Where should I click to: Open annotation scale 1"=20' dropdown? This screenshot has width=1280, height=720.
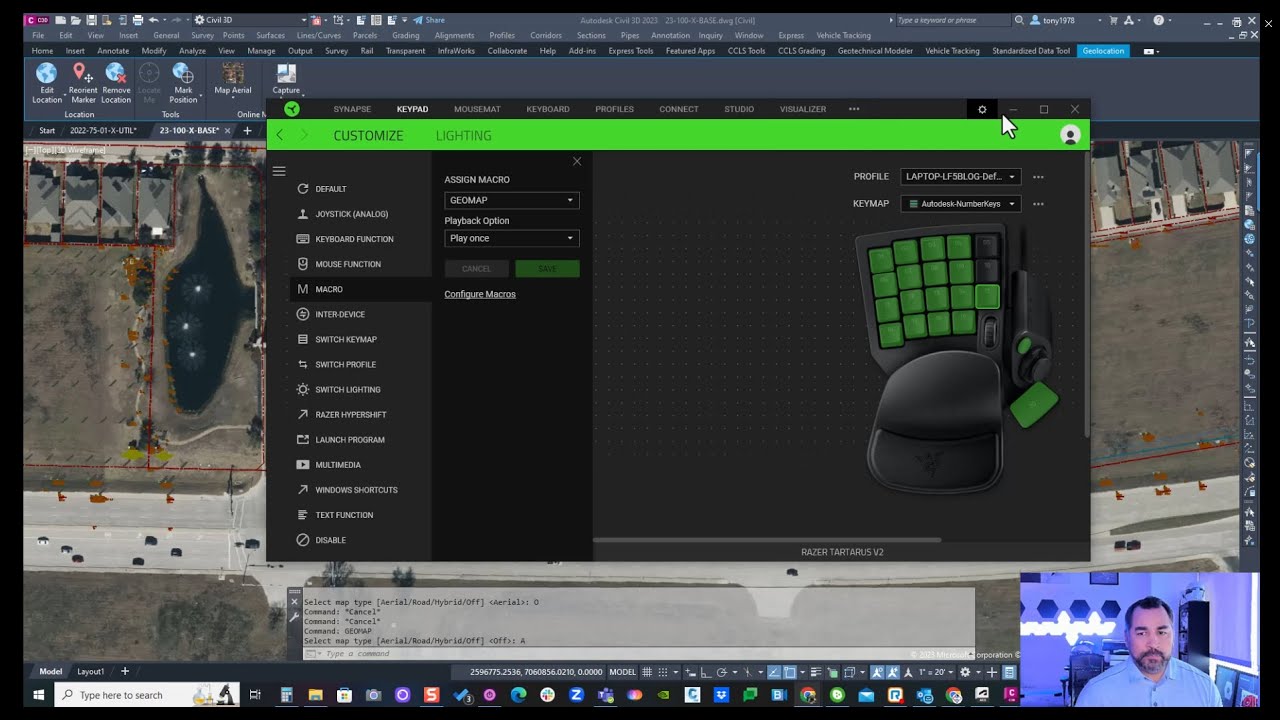click(937, 672)
